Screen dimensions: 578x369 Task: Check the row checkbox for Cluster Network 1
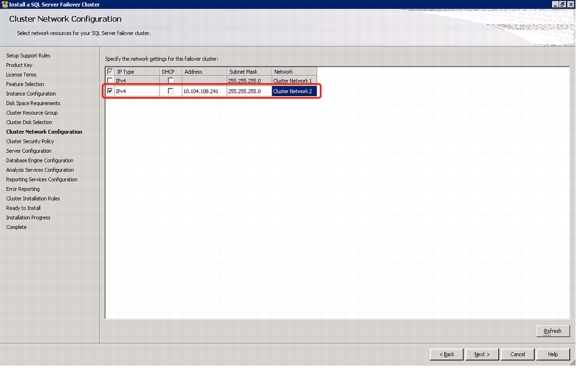tap(109, 80)
